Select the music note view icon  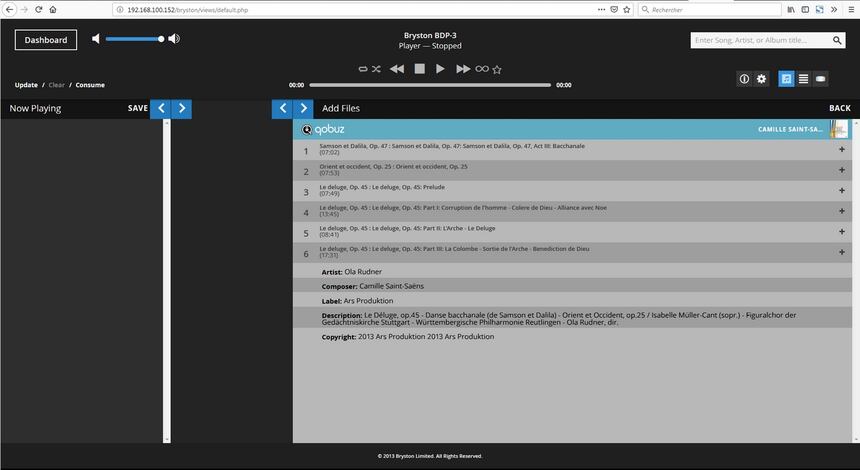pyautogui.click(x=787, y=79)
